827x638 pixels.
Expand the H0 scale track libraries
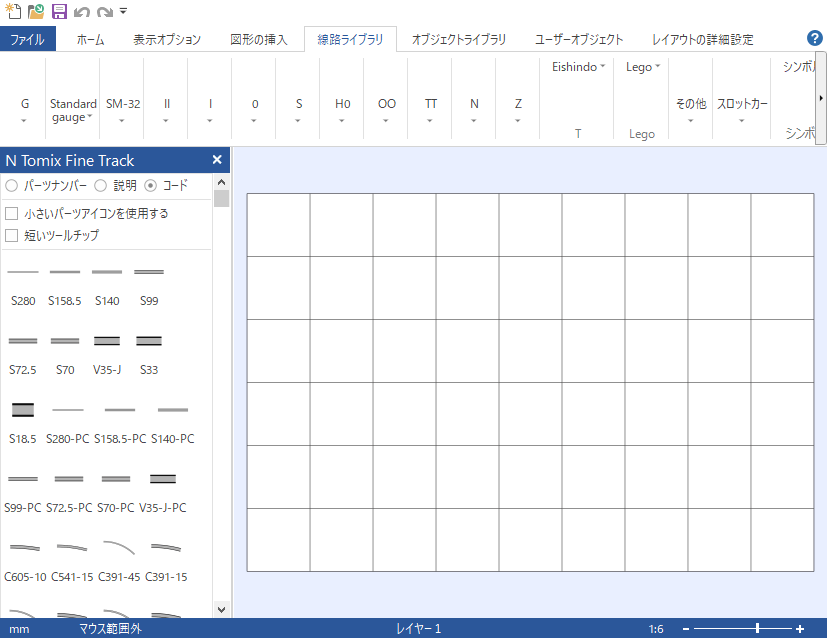point(342,110)
